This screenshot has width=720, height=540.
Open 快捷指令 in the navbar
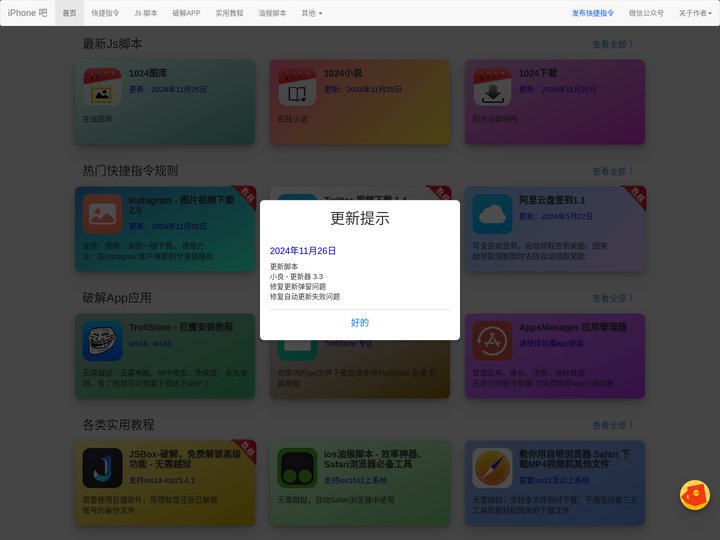(x=105, y=13)
